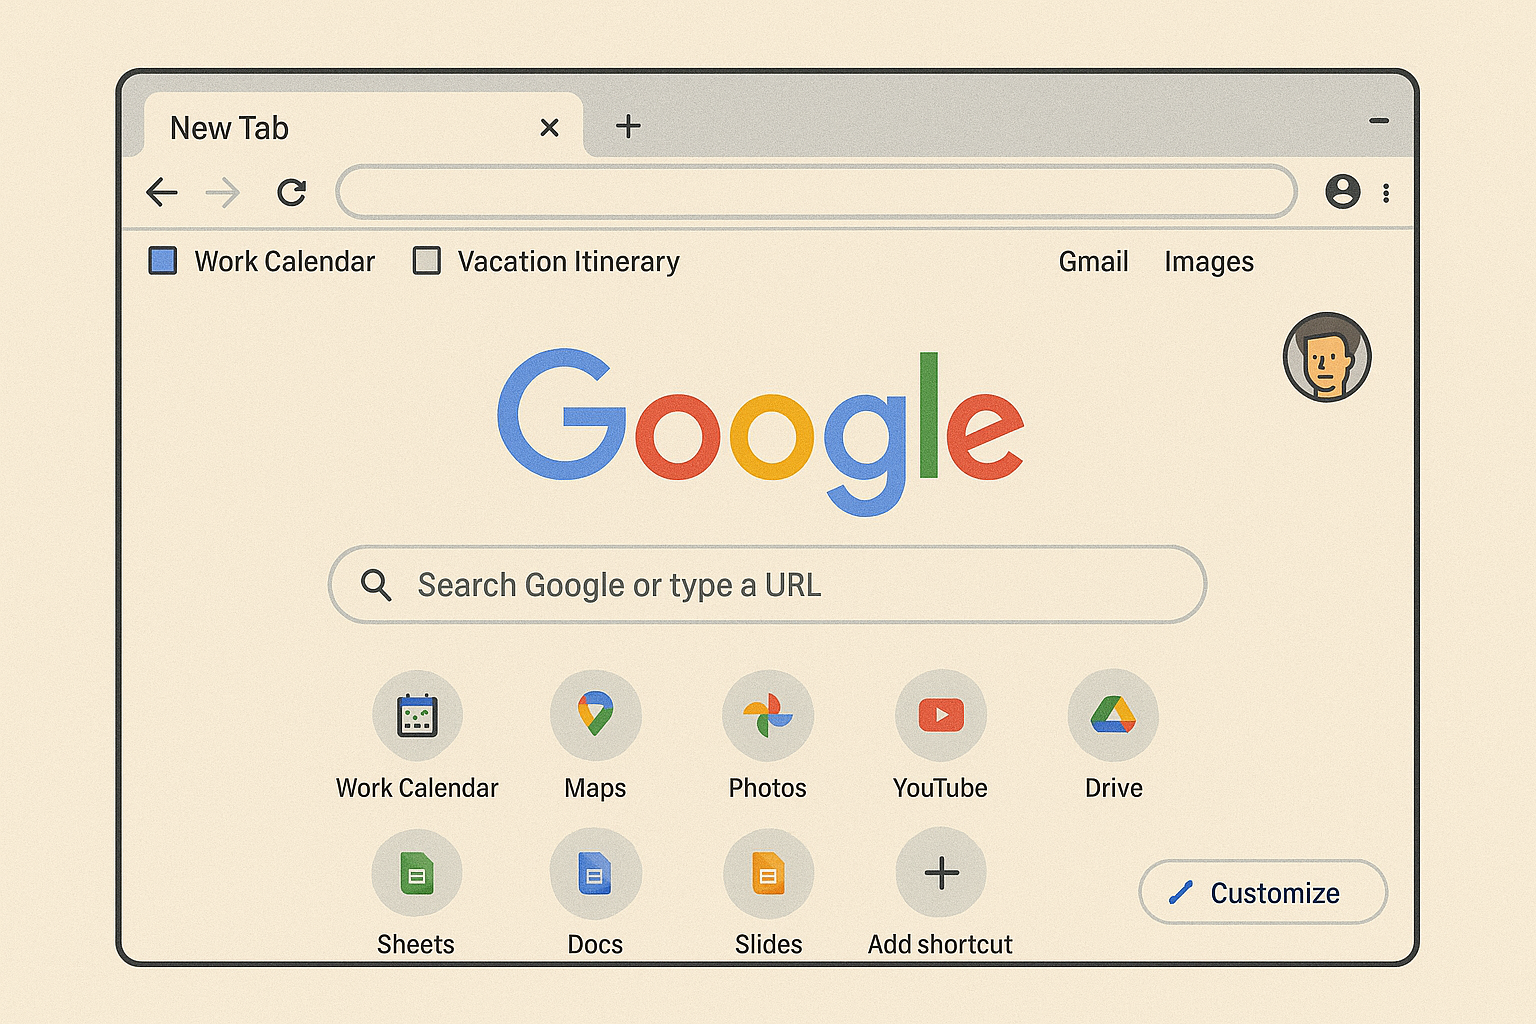This screenshot has height=1024, width=1536.
Task: Open the profile icon in the toolbar
Action: tap(1342, 191)
